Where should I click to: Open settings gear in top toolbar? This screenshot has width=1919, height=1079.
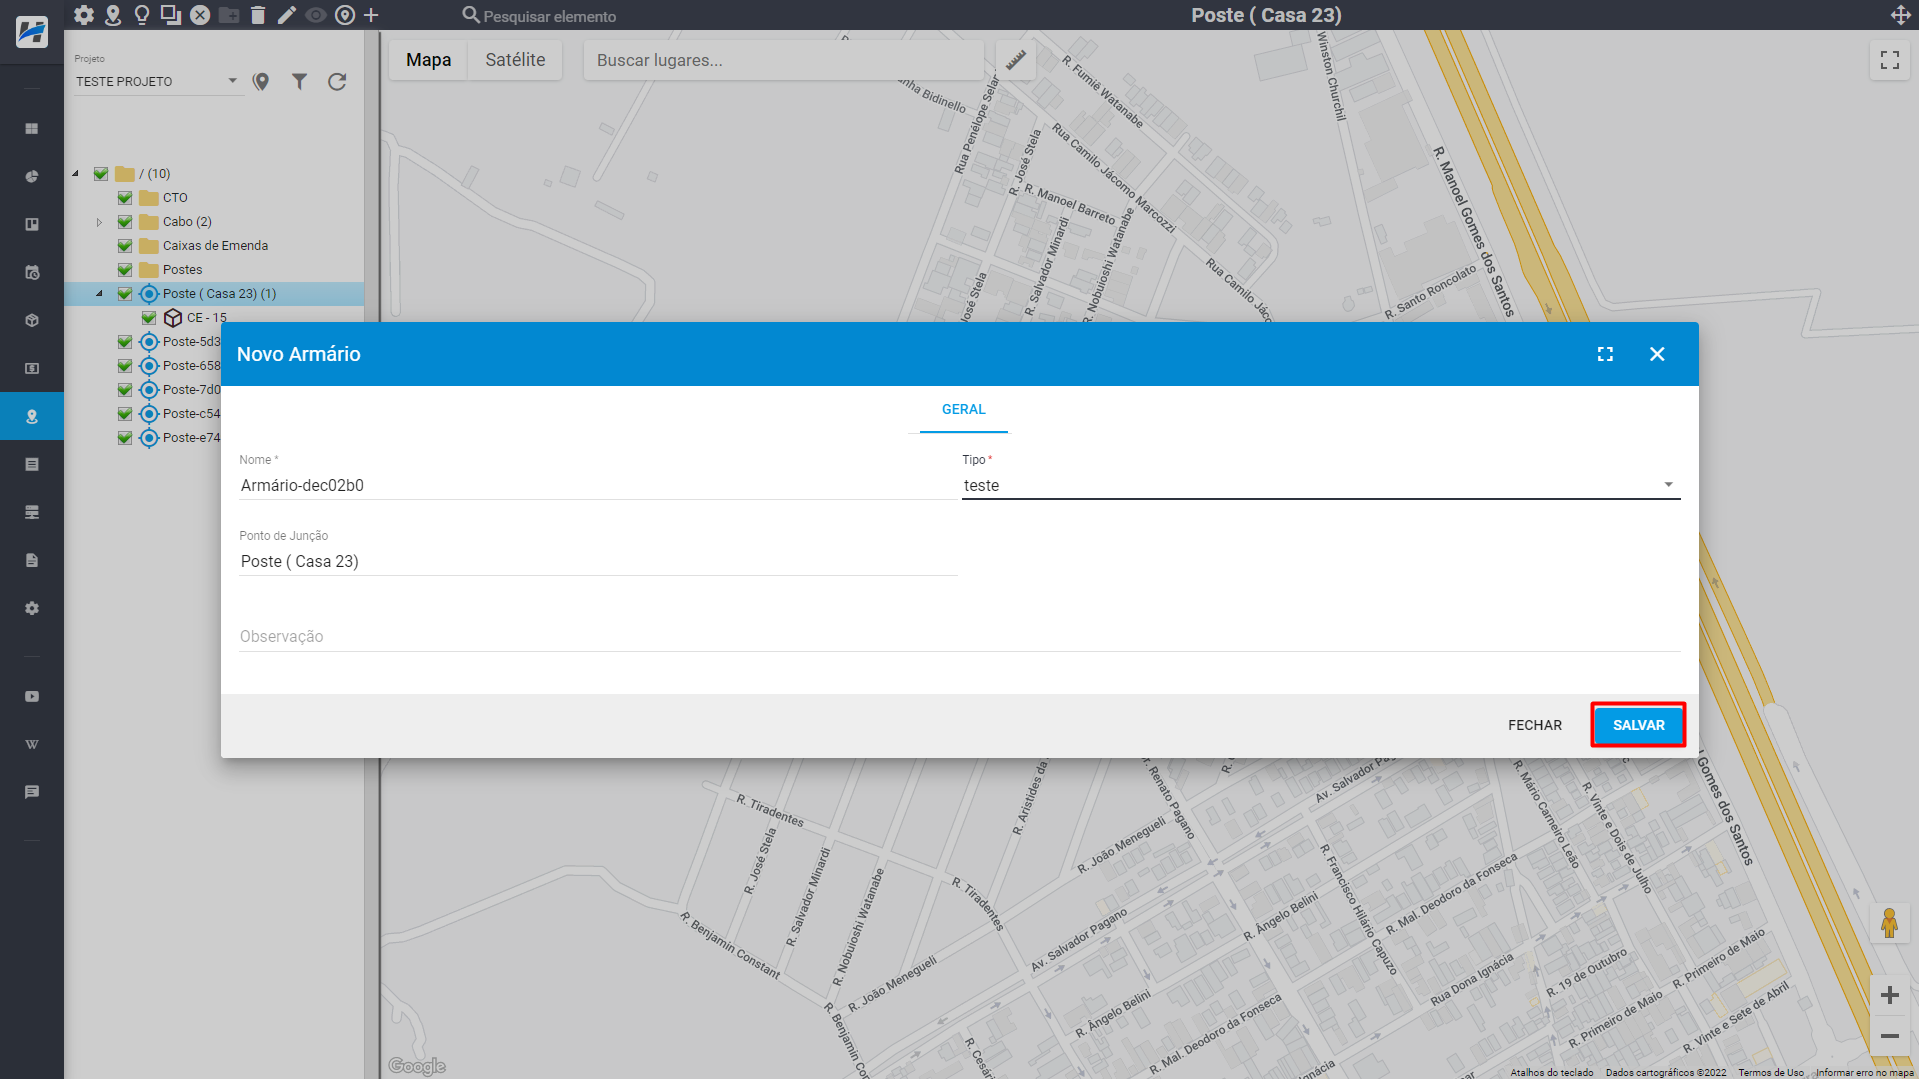[84, 15]
